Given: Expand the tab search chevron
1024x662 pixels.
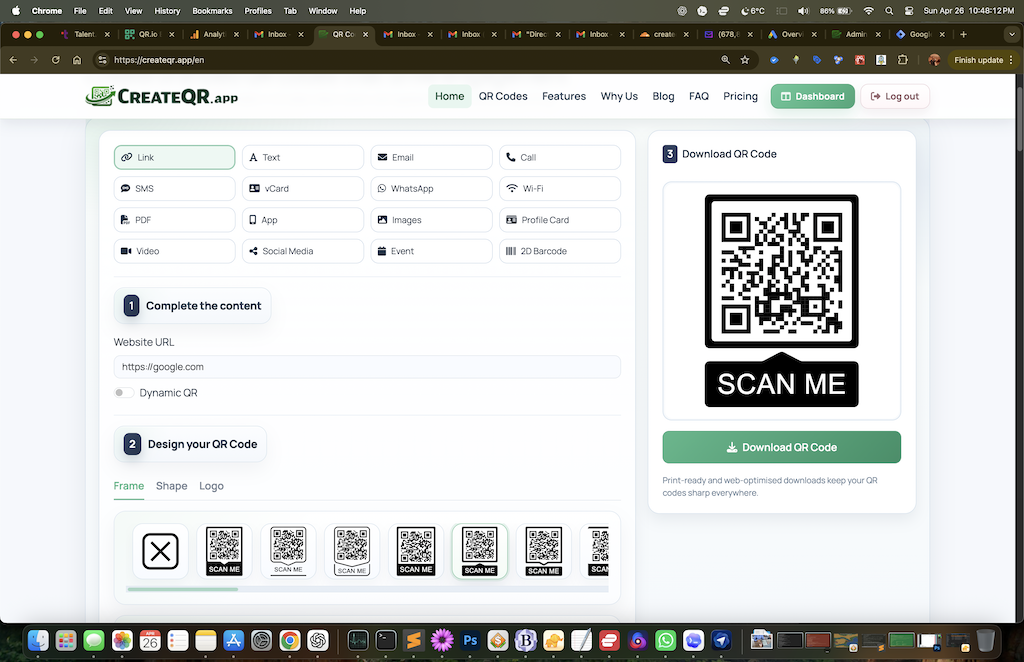Looking at the screenshot, I should [x=1012, y=35].
